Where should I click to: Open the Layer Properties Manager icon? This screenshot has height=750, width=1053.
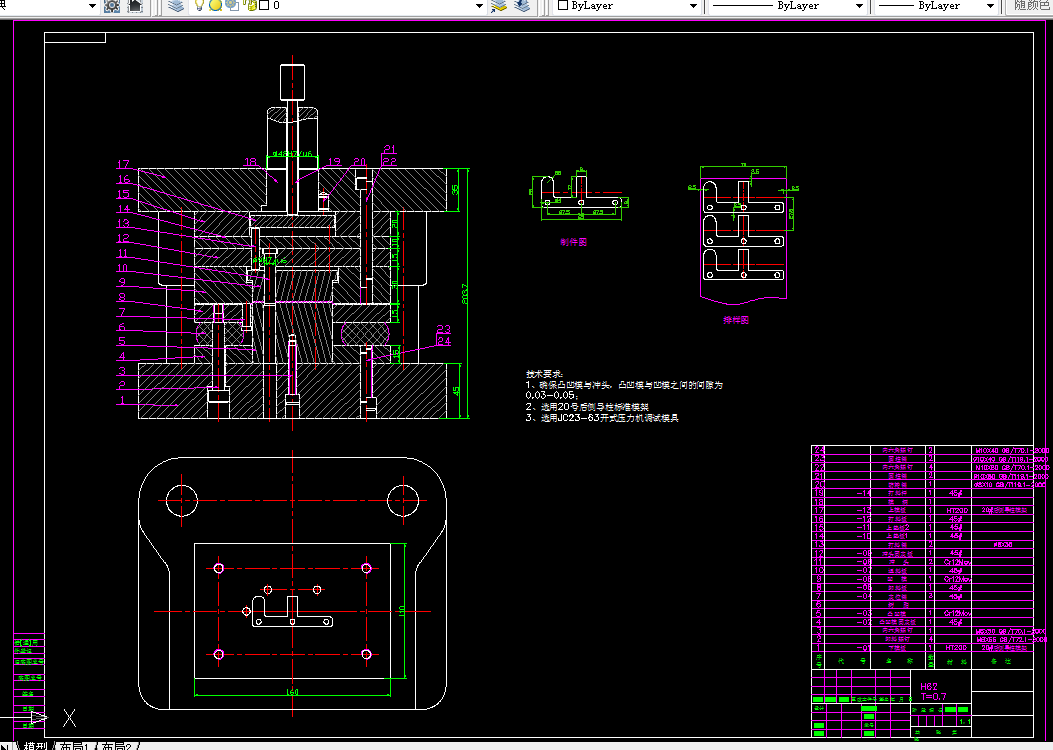tap(176, 6)
